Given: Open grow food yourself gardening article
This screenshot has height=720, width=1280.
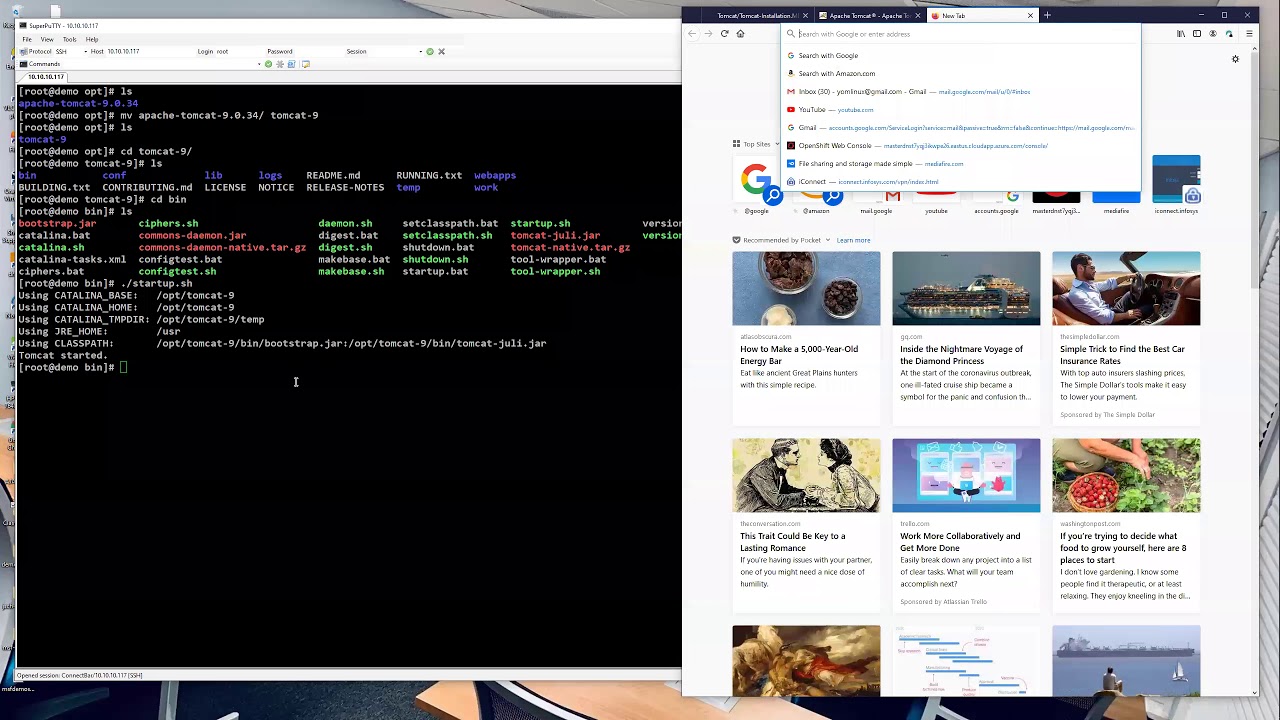Looking at the screenshot, I should click(x=1126, y=525).
